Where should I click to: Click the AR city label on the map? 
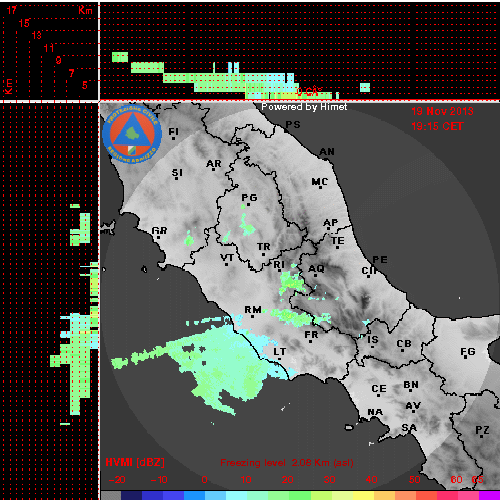click(214, 164)
